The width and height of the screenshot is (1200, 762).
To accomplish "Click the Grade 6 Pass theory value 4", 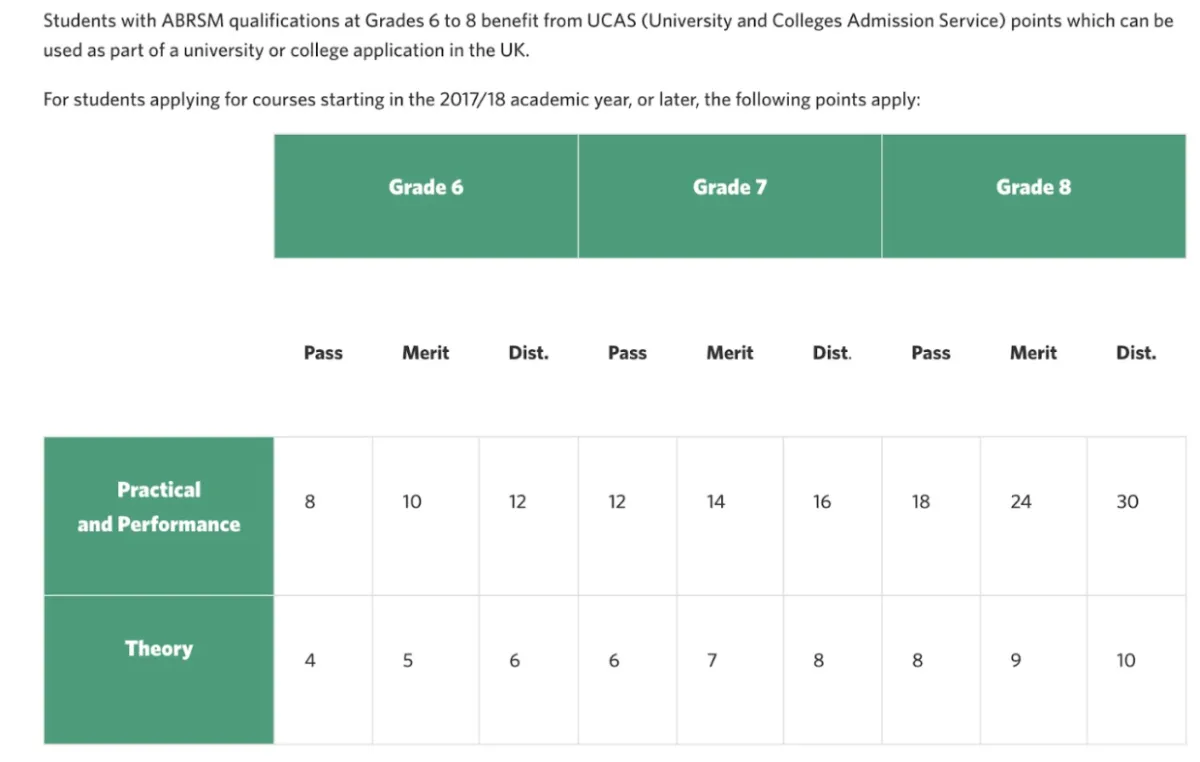I will click(x=310, y=660).
